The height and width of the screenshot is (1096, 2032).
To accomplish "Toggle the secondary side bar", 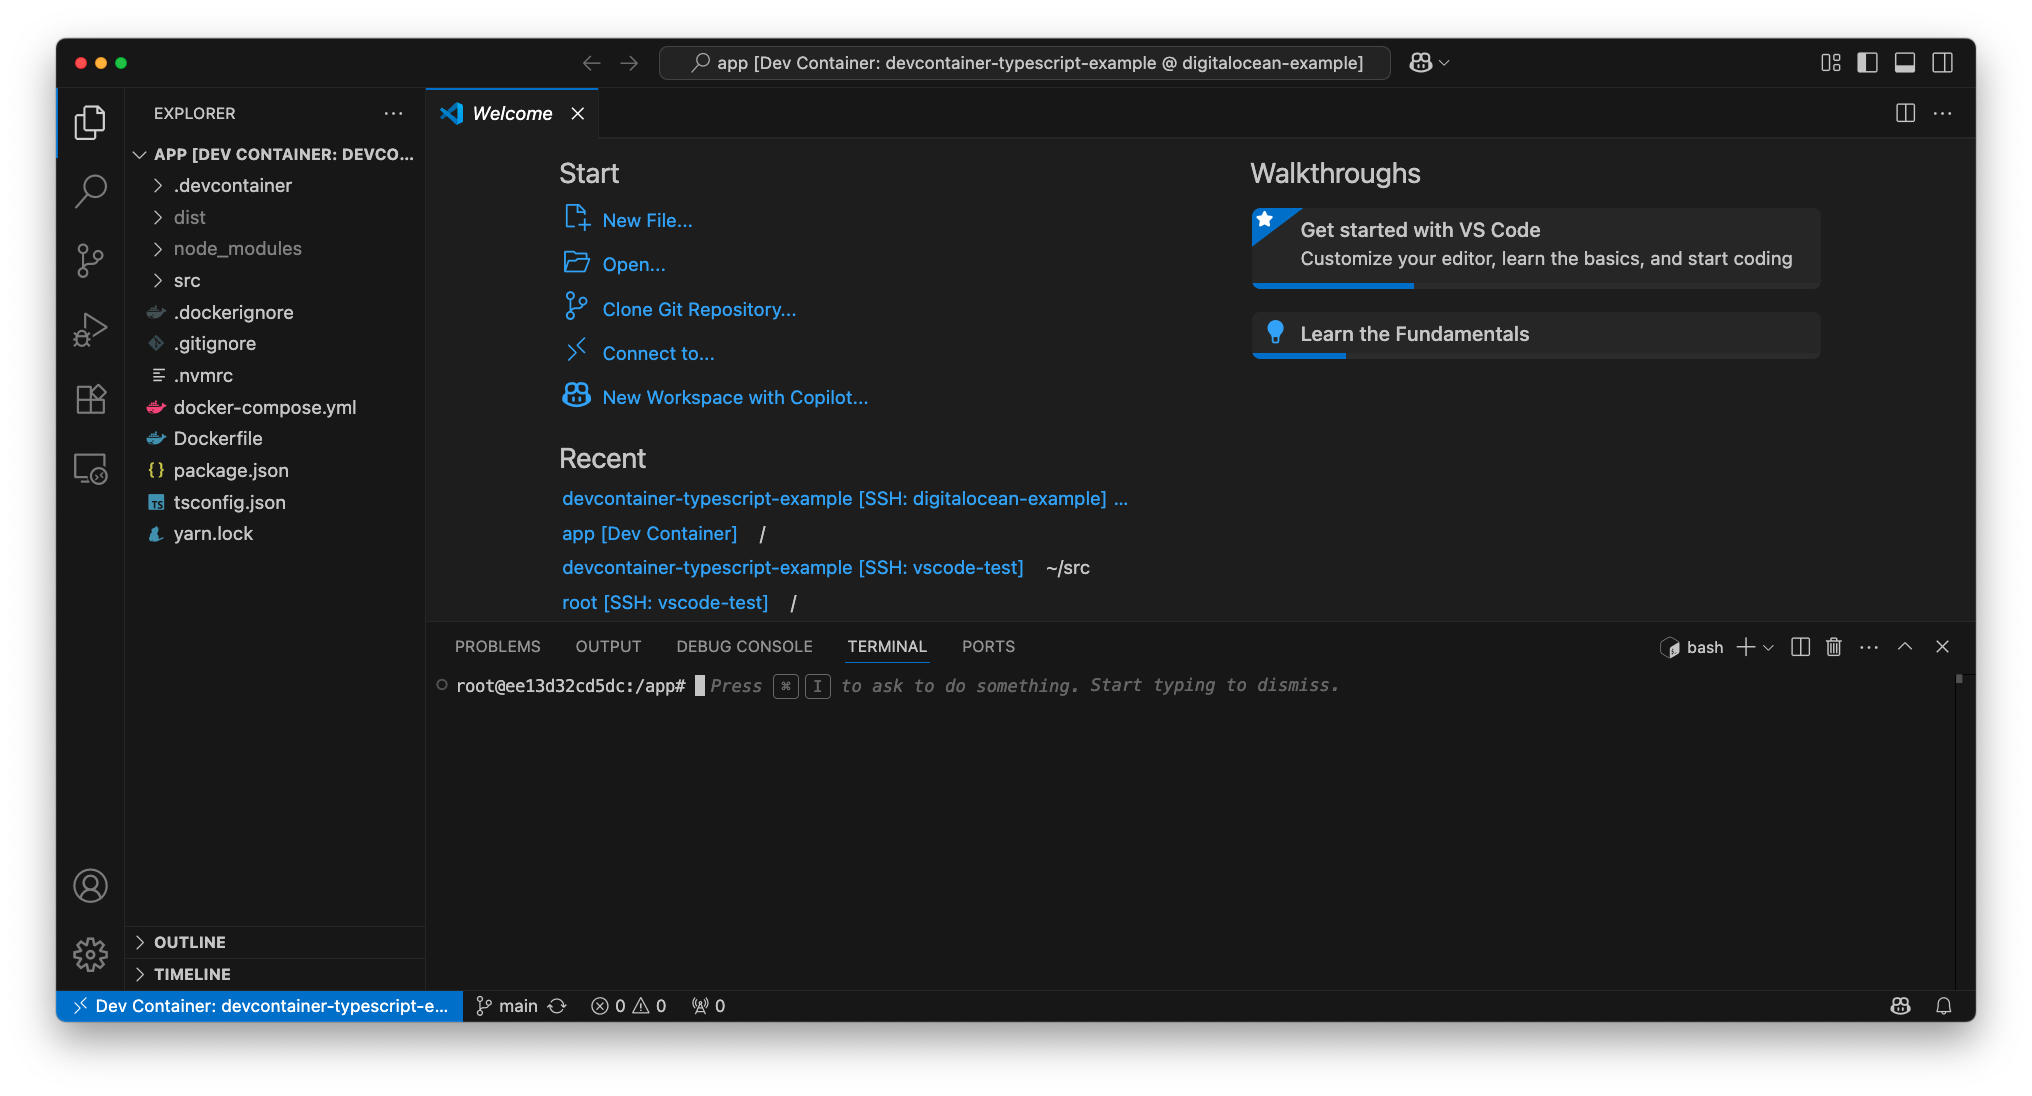I will 1943,63.
